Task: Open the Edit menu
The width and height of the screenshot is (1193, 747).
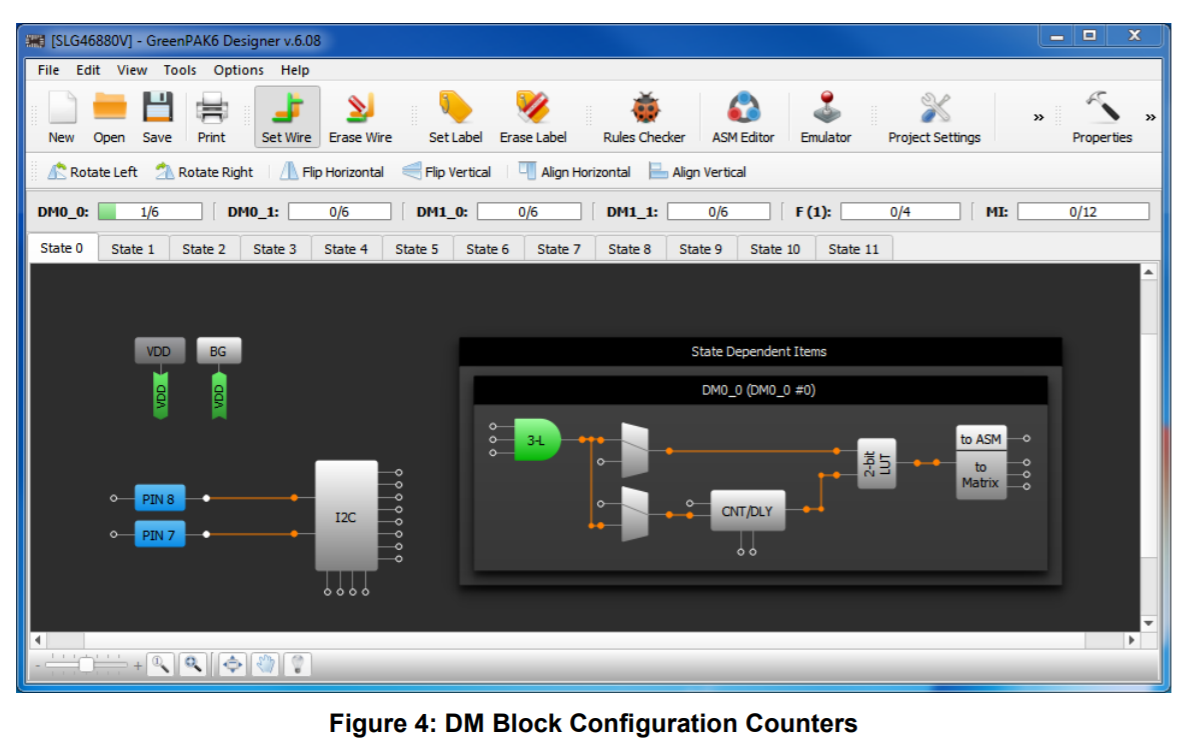Action: (x=87, y=70)
